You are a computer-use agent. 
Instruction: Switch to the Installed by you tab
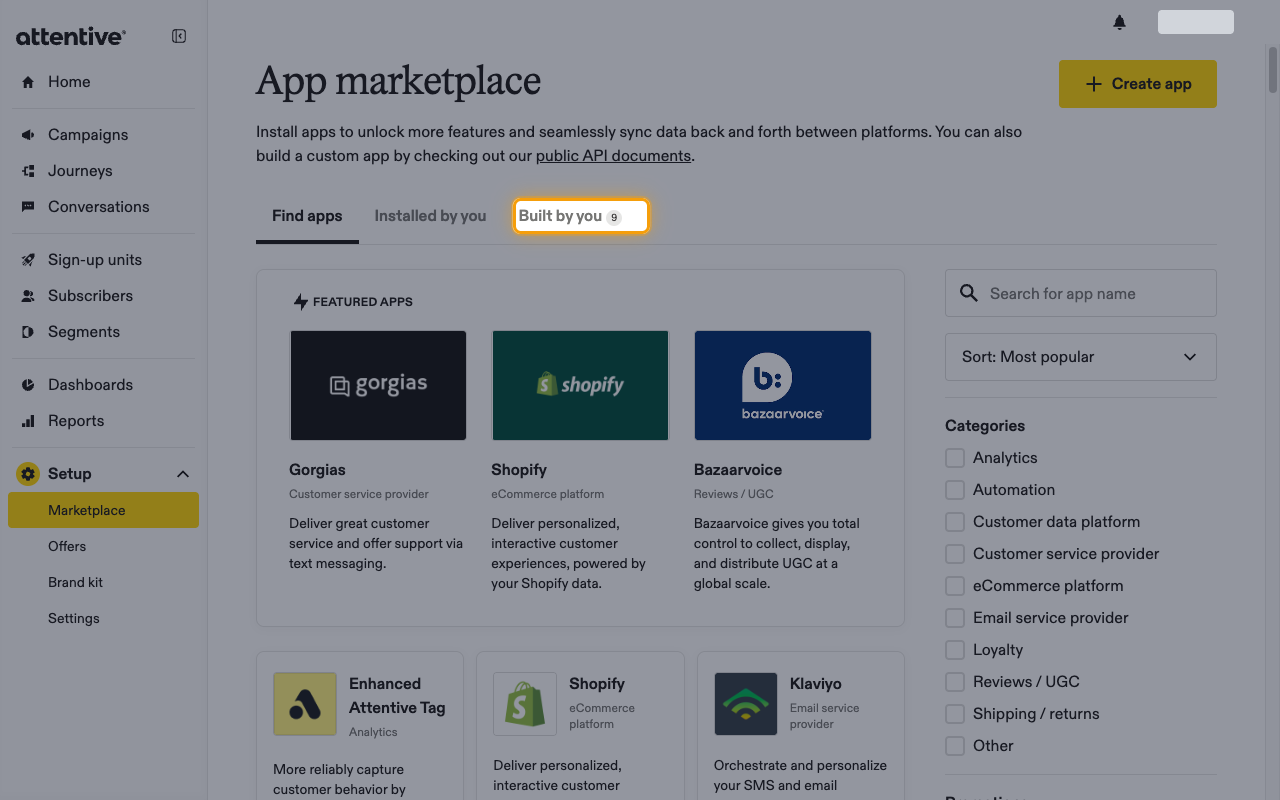(430, 216)
